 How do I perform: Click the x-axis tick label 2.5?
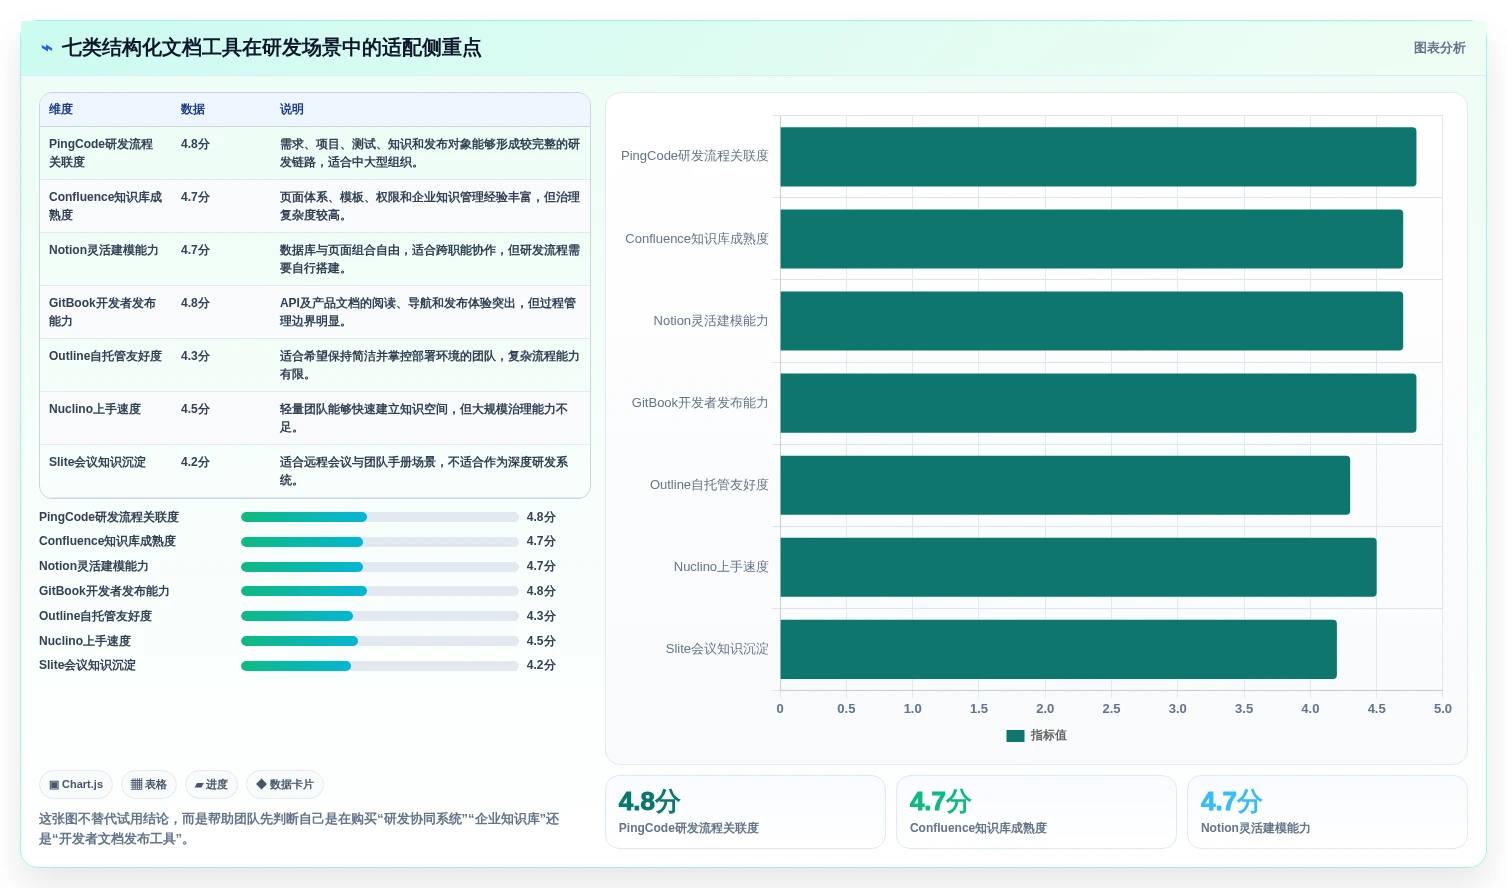click(x=1111, y=709)
